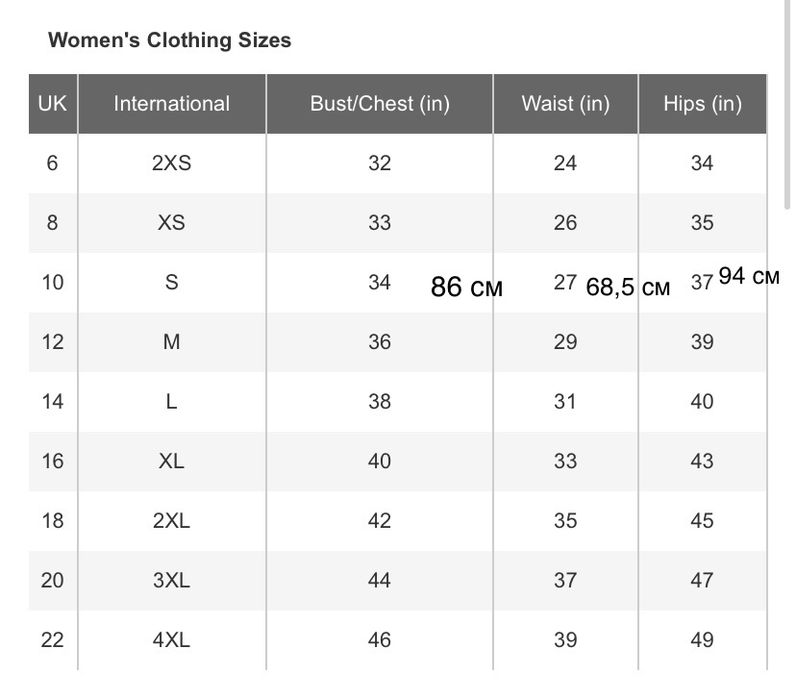The width and height of the screenshot is (796, 700).
Task: Click the UK size 8 cell
Action: click(52, 222)
